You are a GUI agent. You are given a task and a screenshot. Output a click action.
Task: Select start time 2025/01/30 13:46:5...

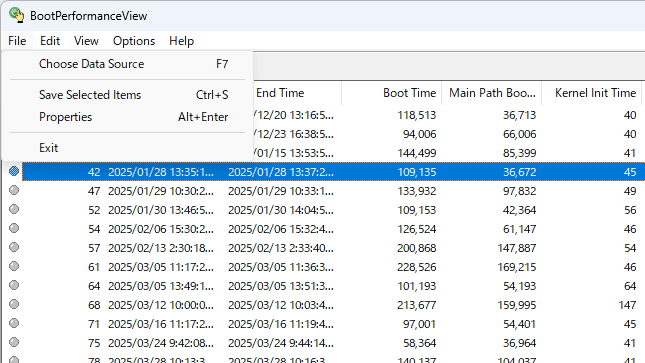(x=161, y=210)
